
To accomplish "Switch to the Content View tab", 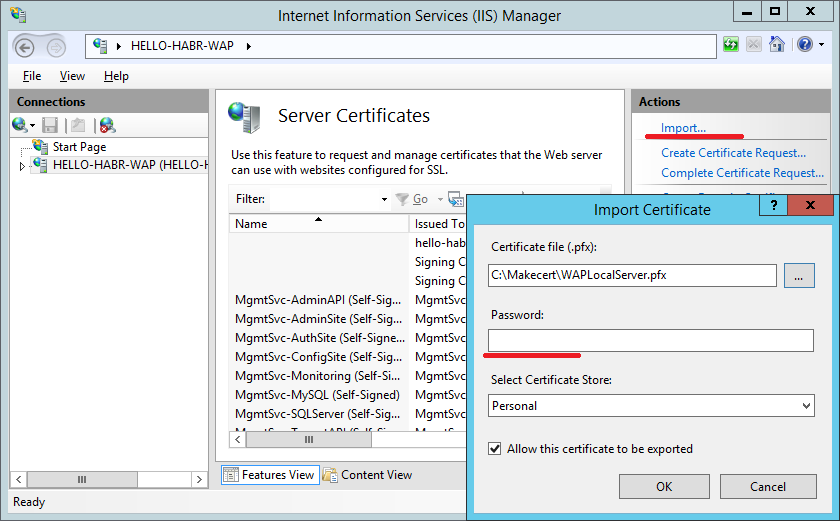I will tap(367, 475).
